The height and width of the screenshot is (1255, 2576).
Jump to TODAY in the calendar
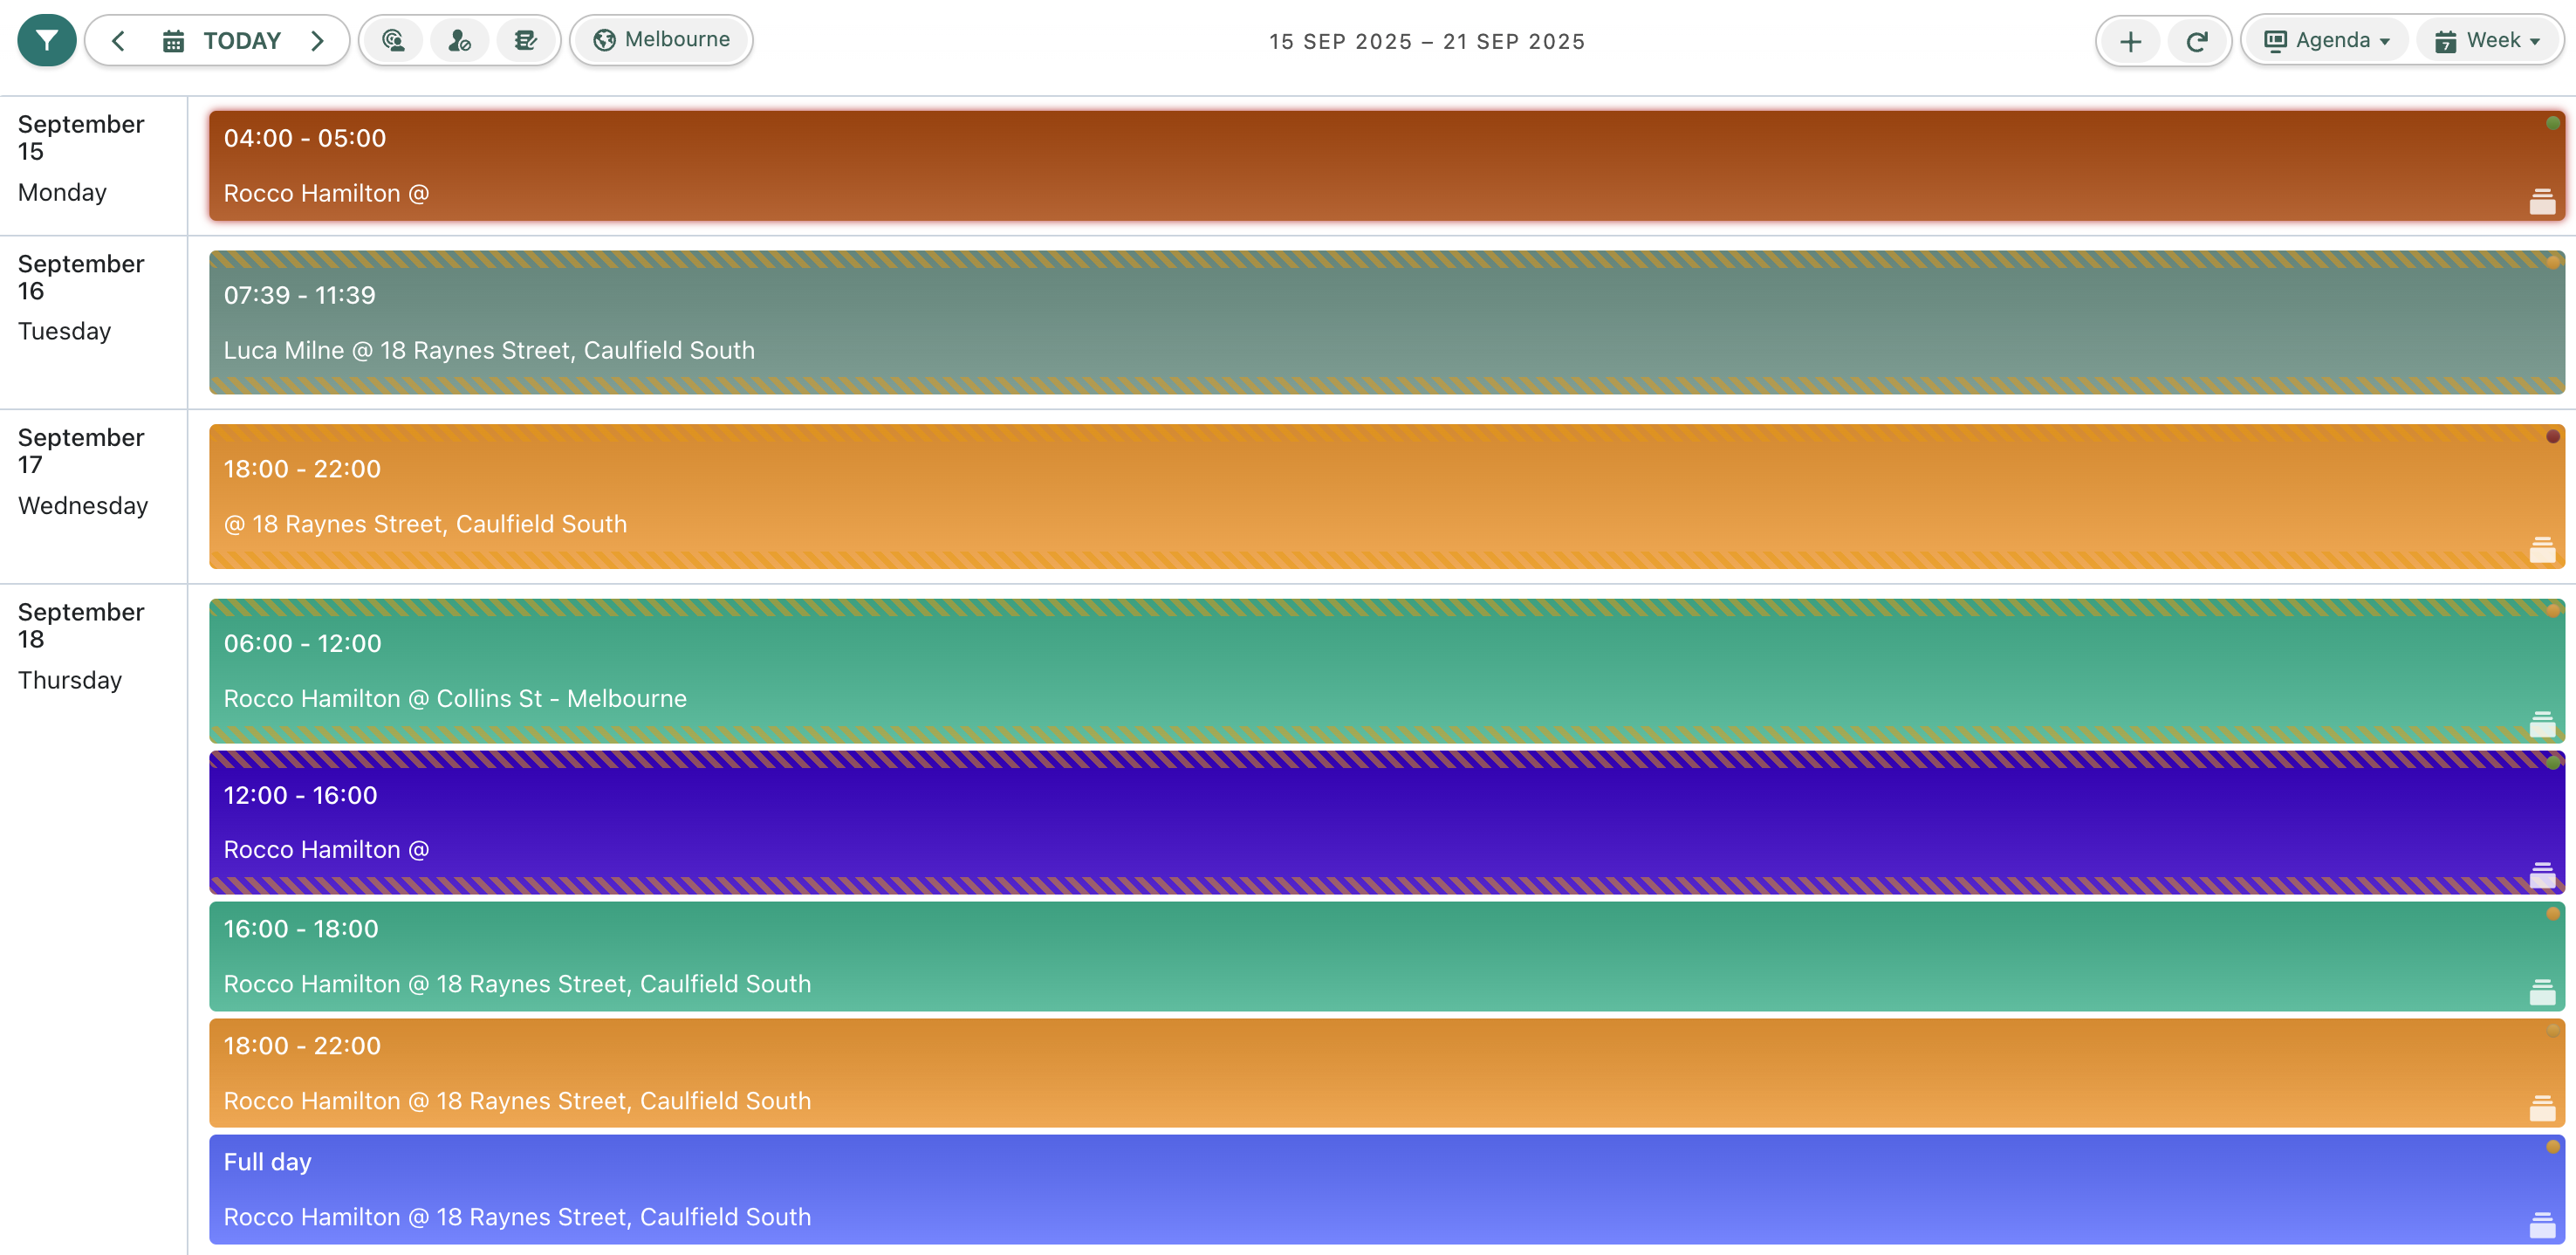click(222, 41)
